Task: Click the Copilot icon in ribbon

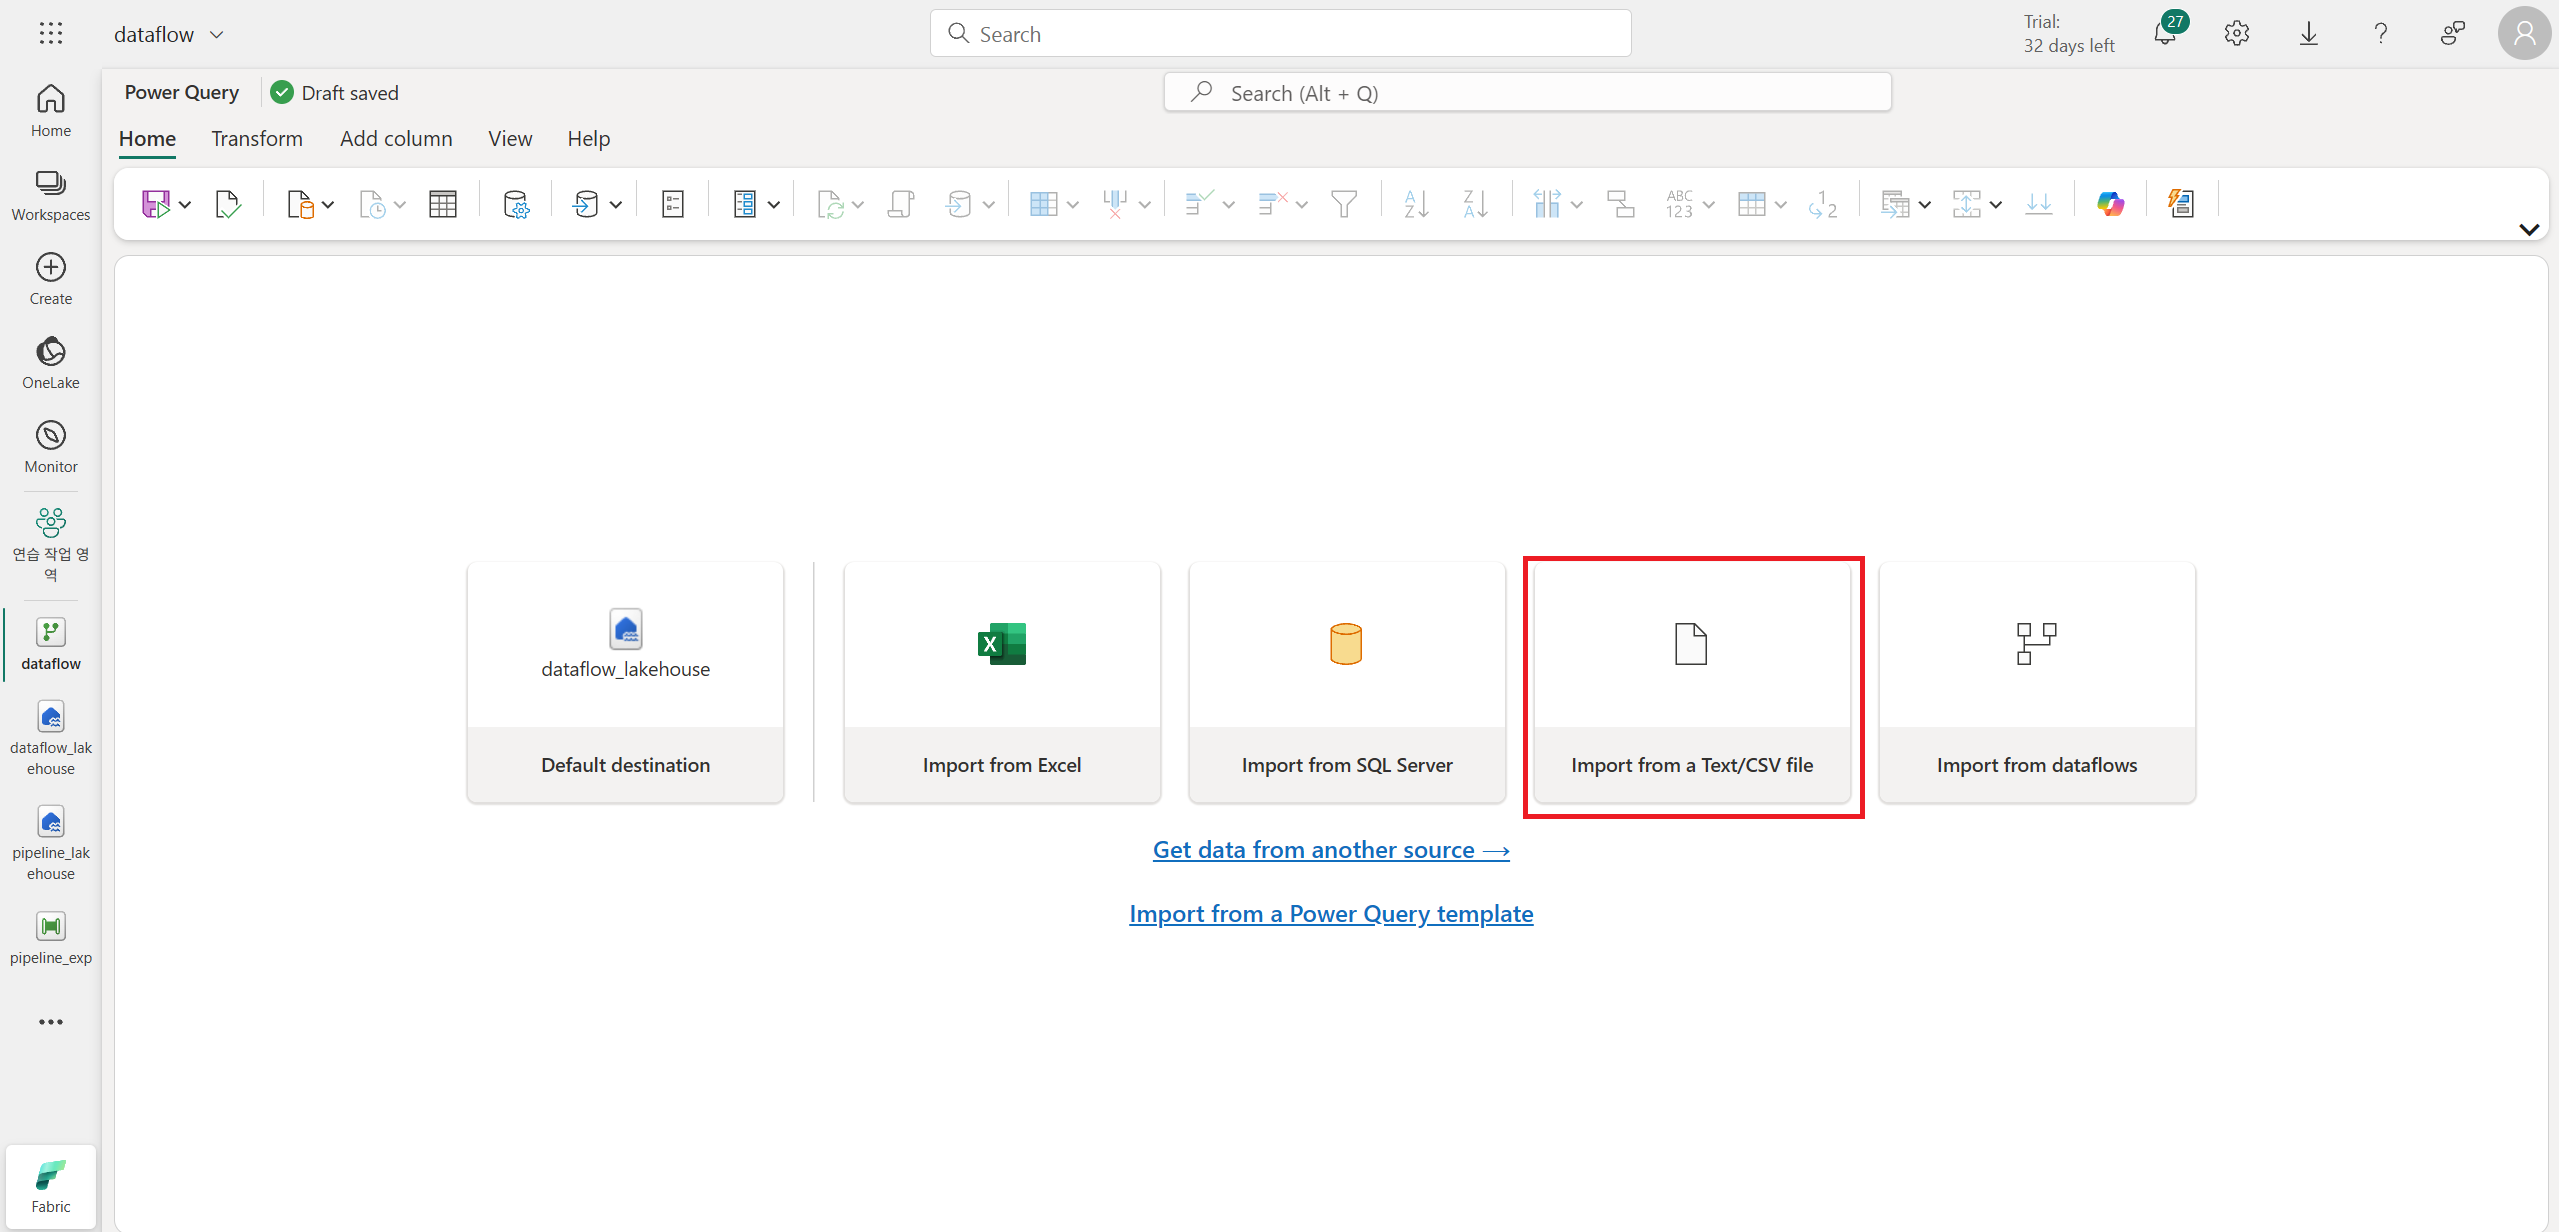Action: (x=2110, y=204)
